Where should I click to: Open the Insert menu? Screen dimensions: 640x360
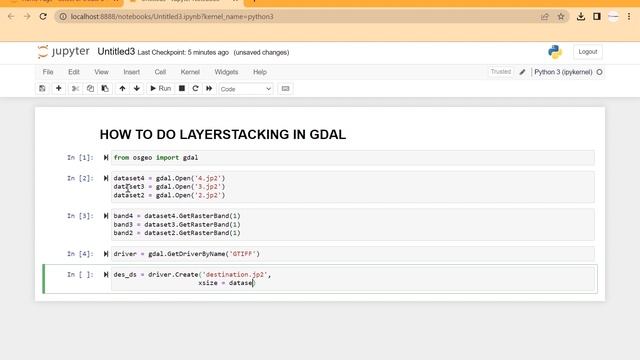131,72
